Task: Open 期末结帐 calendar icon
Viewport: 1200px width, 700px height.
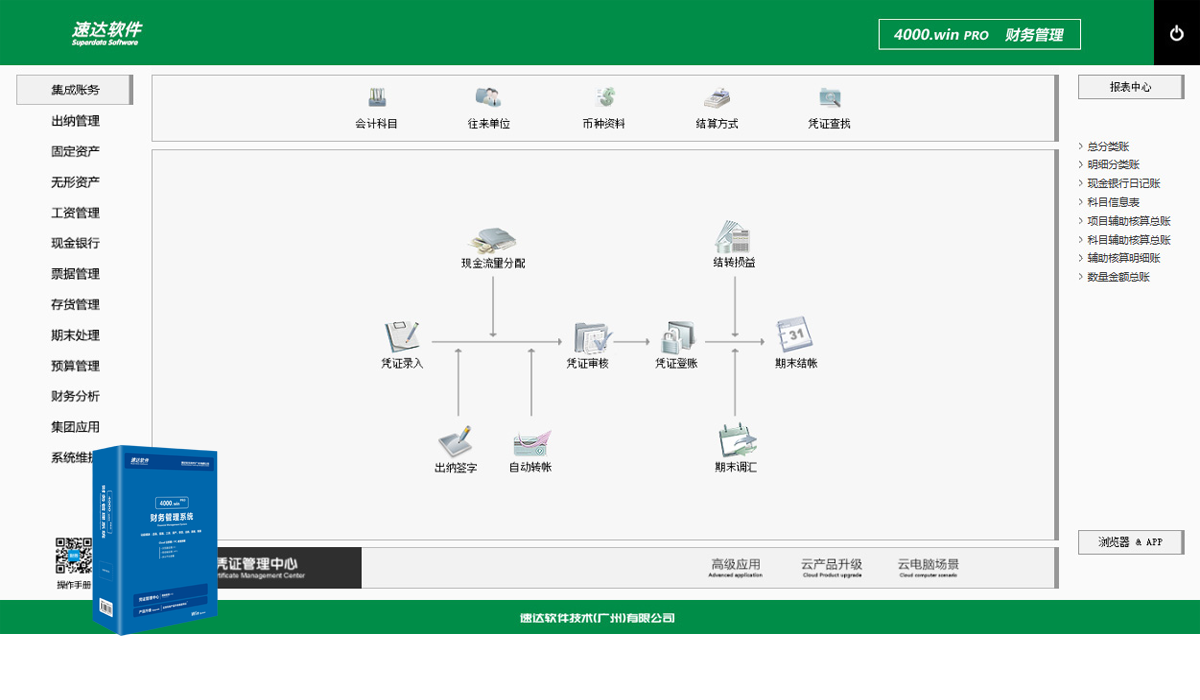Action: pos(795,335)
